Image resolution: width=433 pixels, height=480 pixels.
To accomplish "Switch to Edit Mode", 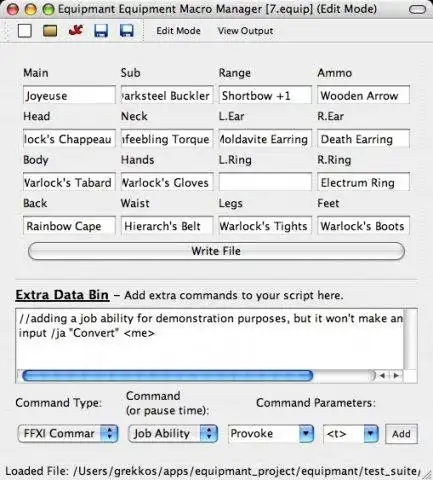I will pyautogui.click(x=178, y=31).
